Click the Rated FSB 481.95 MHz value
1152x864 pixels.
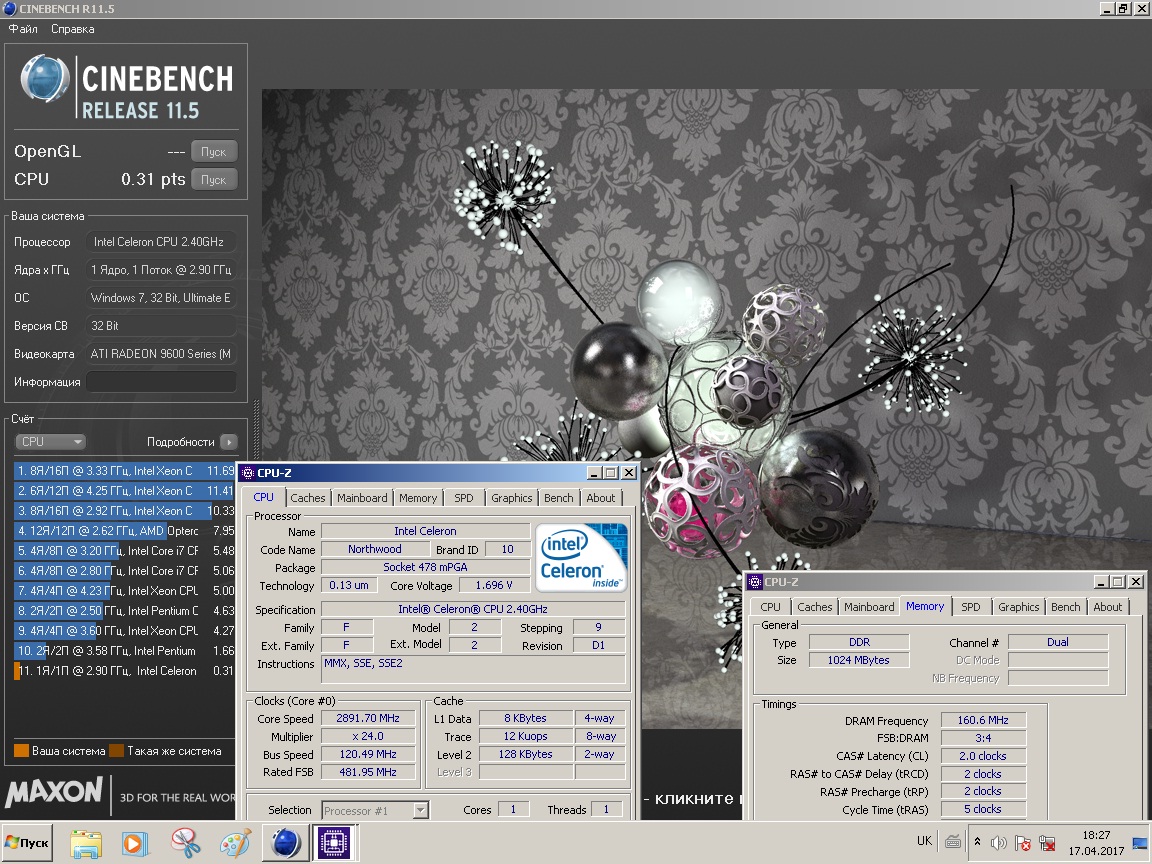[368, 772]
